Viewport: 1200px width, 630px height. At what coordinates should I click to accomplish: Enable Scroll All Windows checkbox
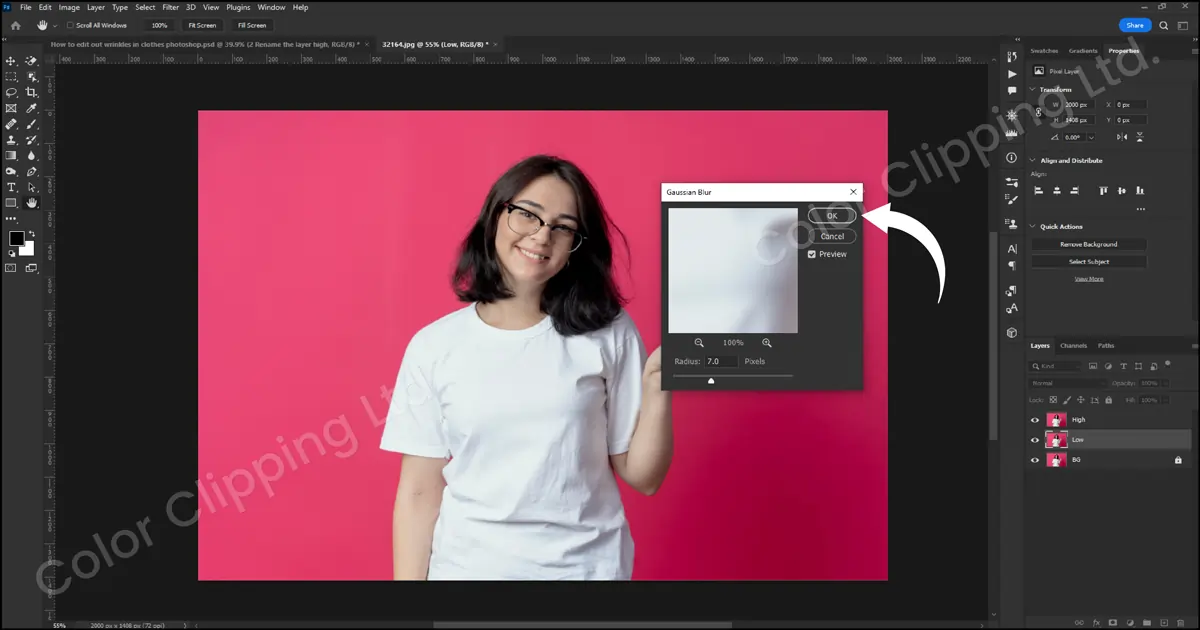point(69,25)
